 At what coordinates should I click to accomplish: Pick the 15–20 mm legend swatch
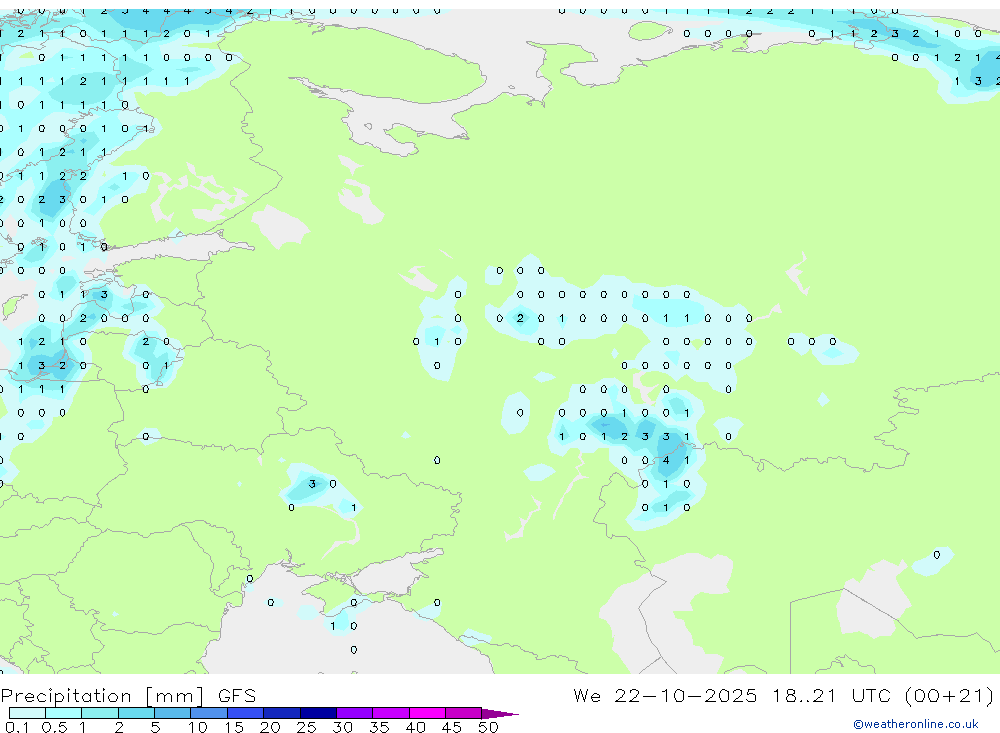point(246,713)
